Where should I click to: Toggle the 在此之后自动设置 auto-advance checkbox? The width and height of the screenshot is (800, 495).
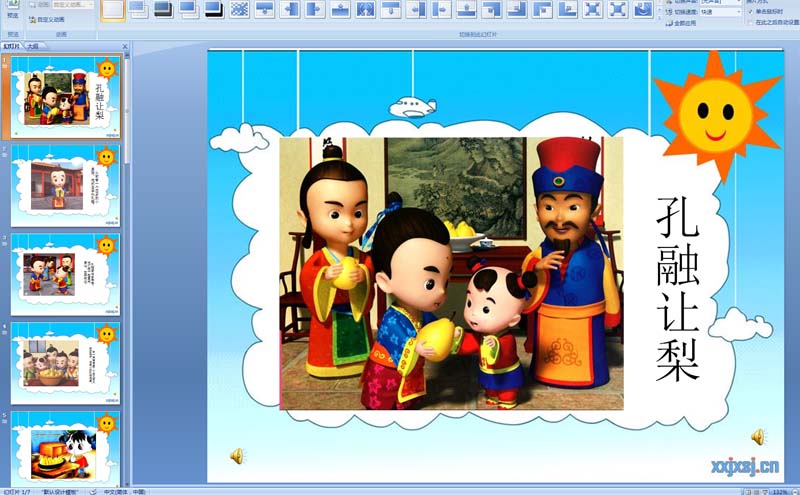click(751, 22)
